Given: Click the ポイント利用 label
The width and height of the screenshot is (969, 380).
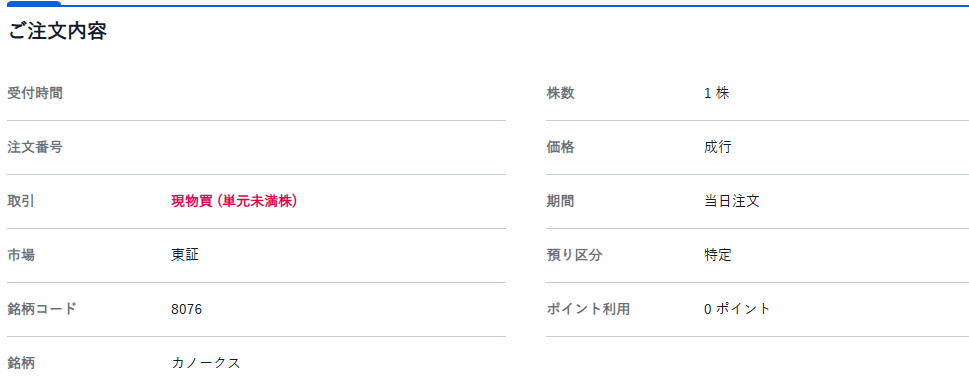Looking at the screenshot, I should point(588,309).
